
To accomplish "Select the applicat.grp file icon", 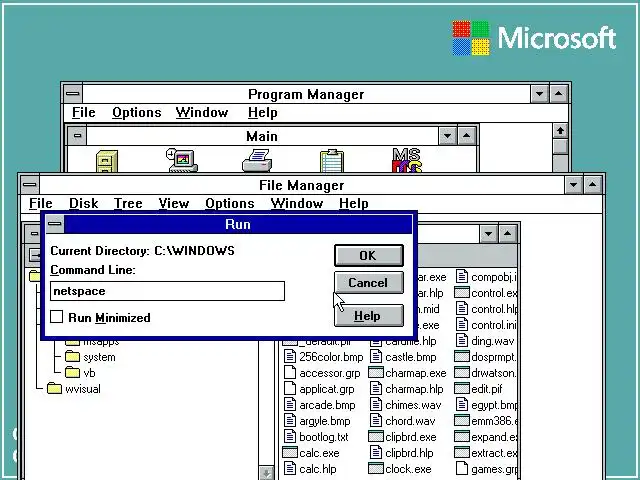I will [x=290, y=388].
